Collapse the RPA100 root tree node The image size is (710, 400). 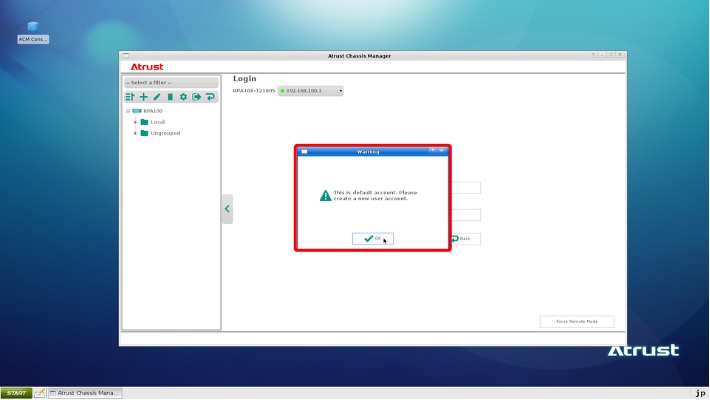[128, 111]
